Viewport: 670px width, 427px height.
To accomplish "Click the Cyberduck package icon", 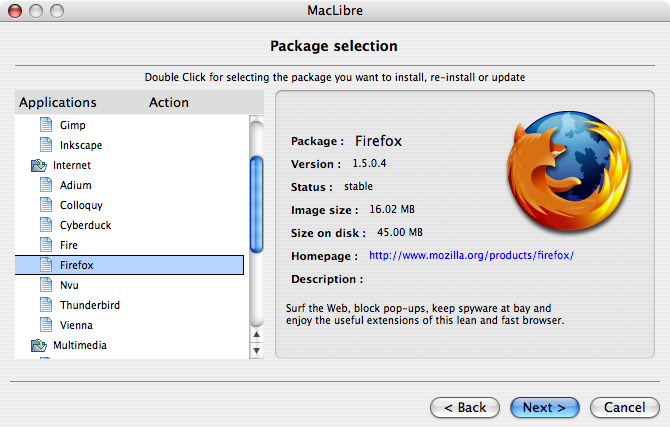I will click(x=45, y=225).
